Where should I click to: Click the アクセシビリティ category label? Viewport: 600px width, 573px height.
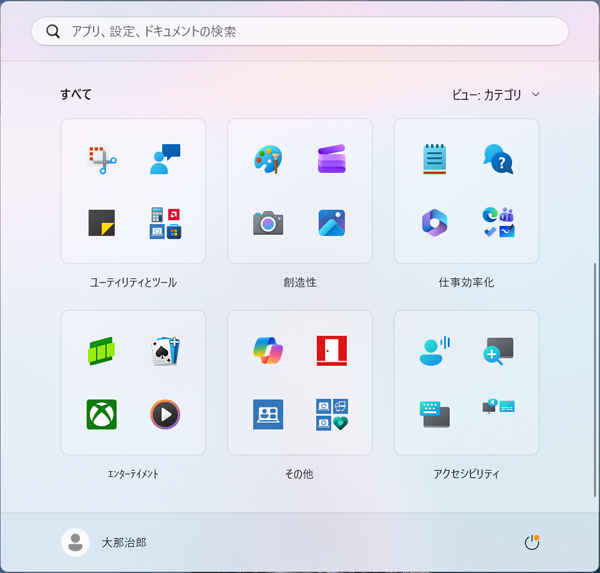coord(466,474)
